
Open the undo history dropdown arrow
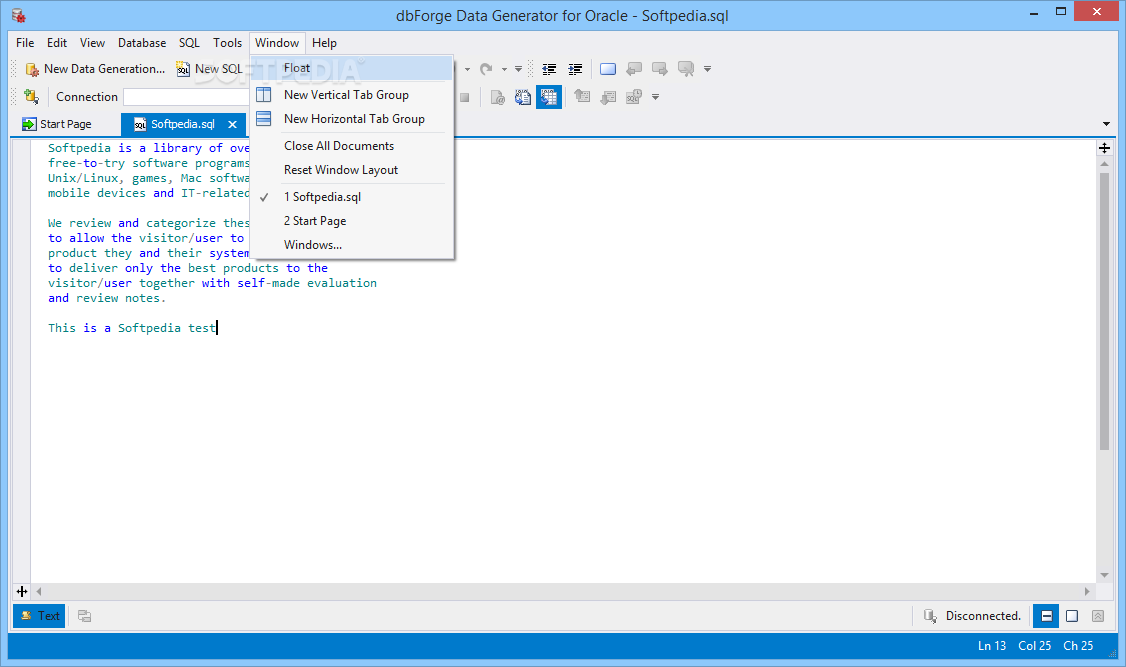tap(467, 70)
